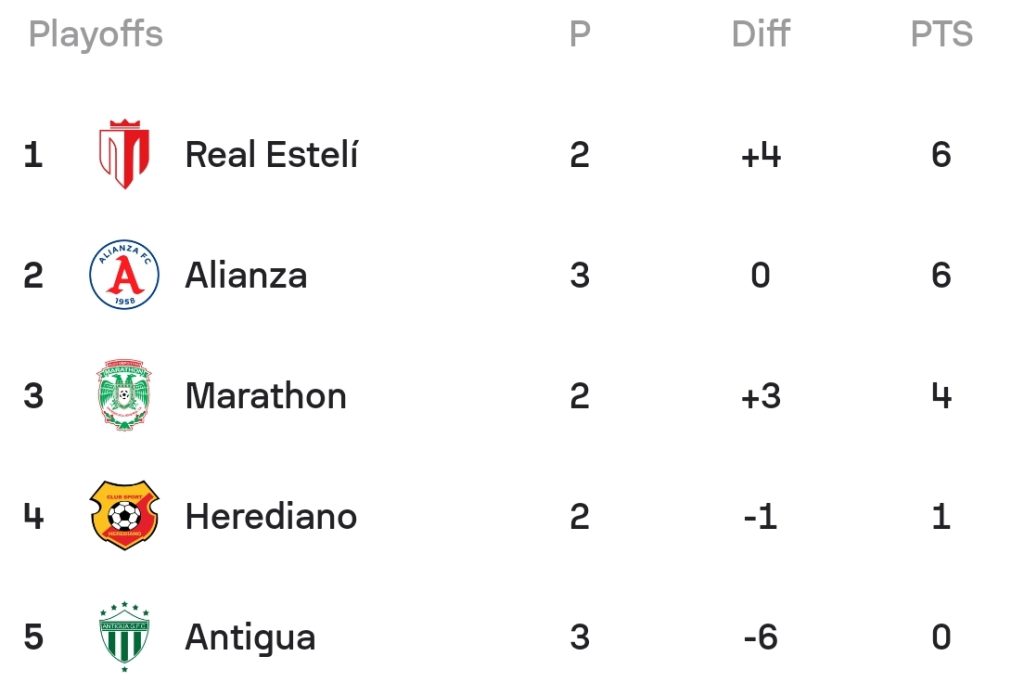Click the Herediano soccer ball crest
The width and height of the screenshot is (1024, 682).
click(x=124, y=515)
